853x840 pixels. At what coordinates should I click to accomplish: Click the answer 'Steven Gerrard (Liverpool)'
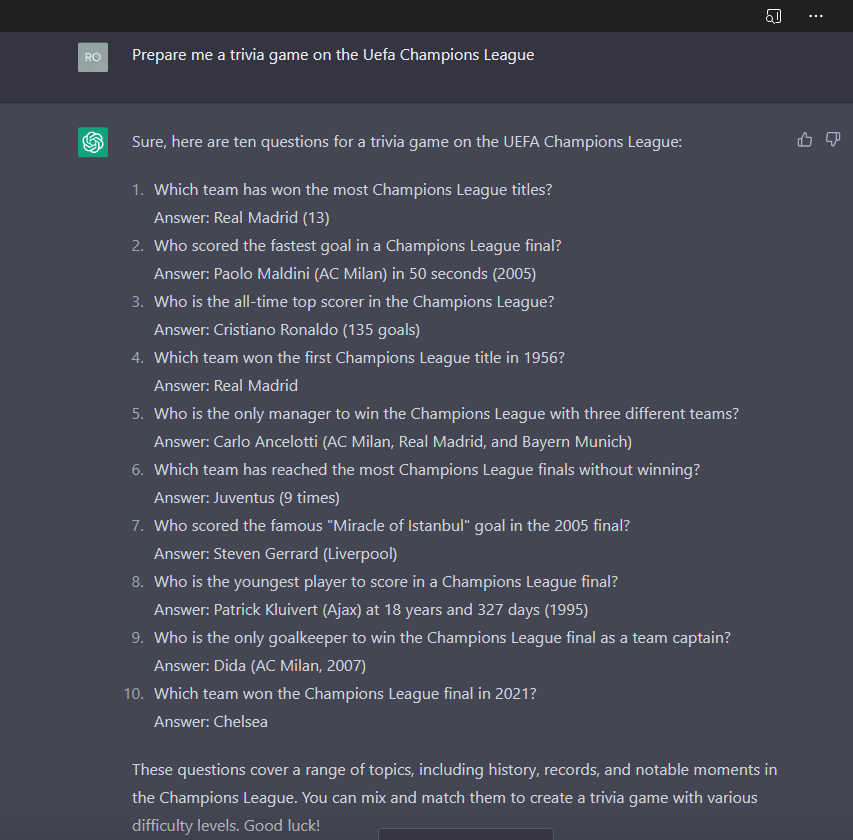coord(275,554)
